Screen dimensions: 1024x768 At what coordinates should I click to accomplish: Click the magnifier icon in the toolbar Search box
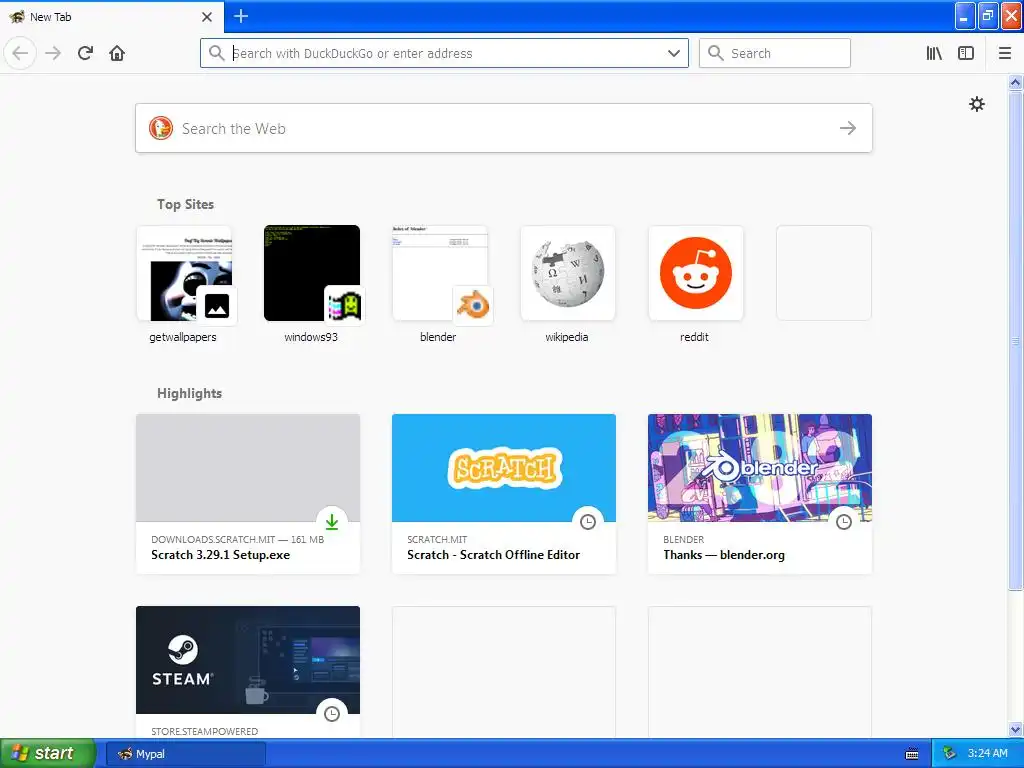click(716, 53)
